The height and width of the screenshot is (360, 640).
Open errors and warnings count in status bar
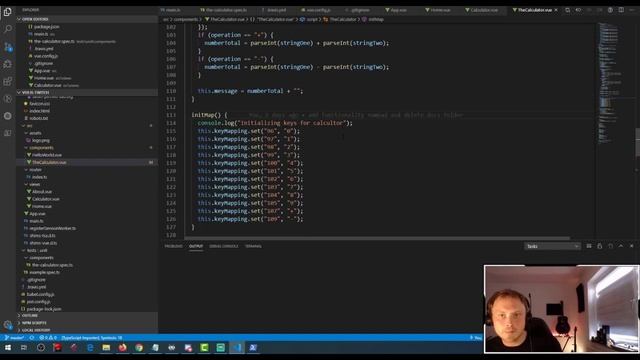click(48, 338)
